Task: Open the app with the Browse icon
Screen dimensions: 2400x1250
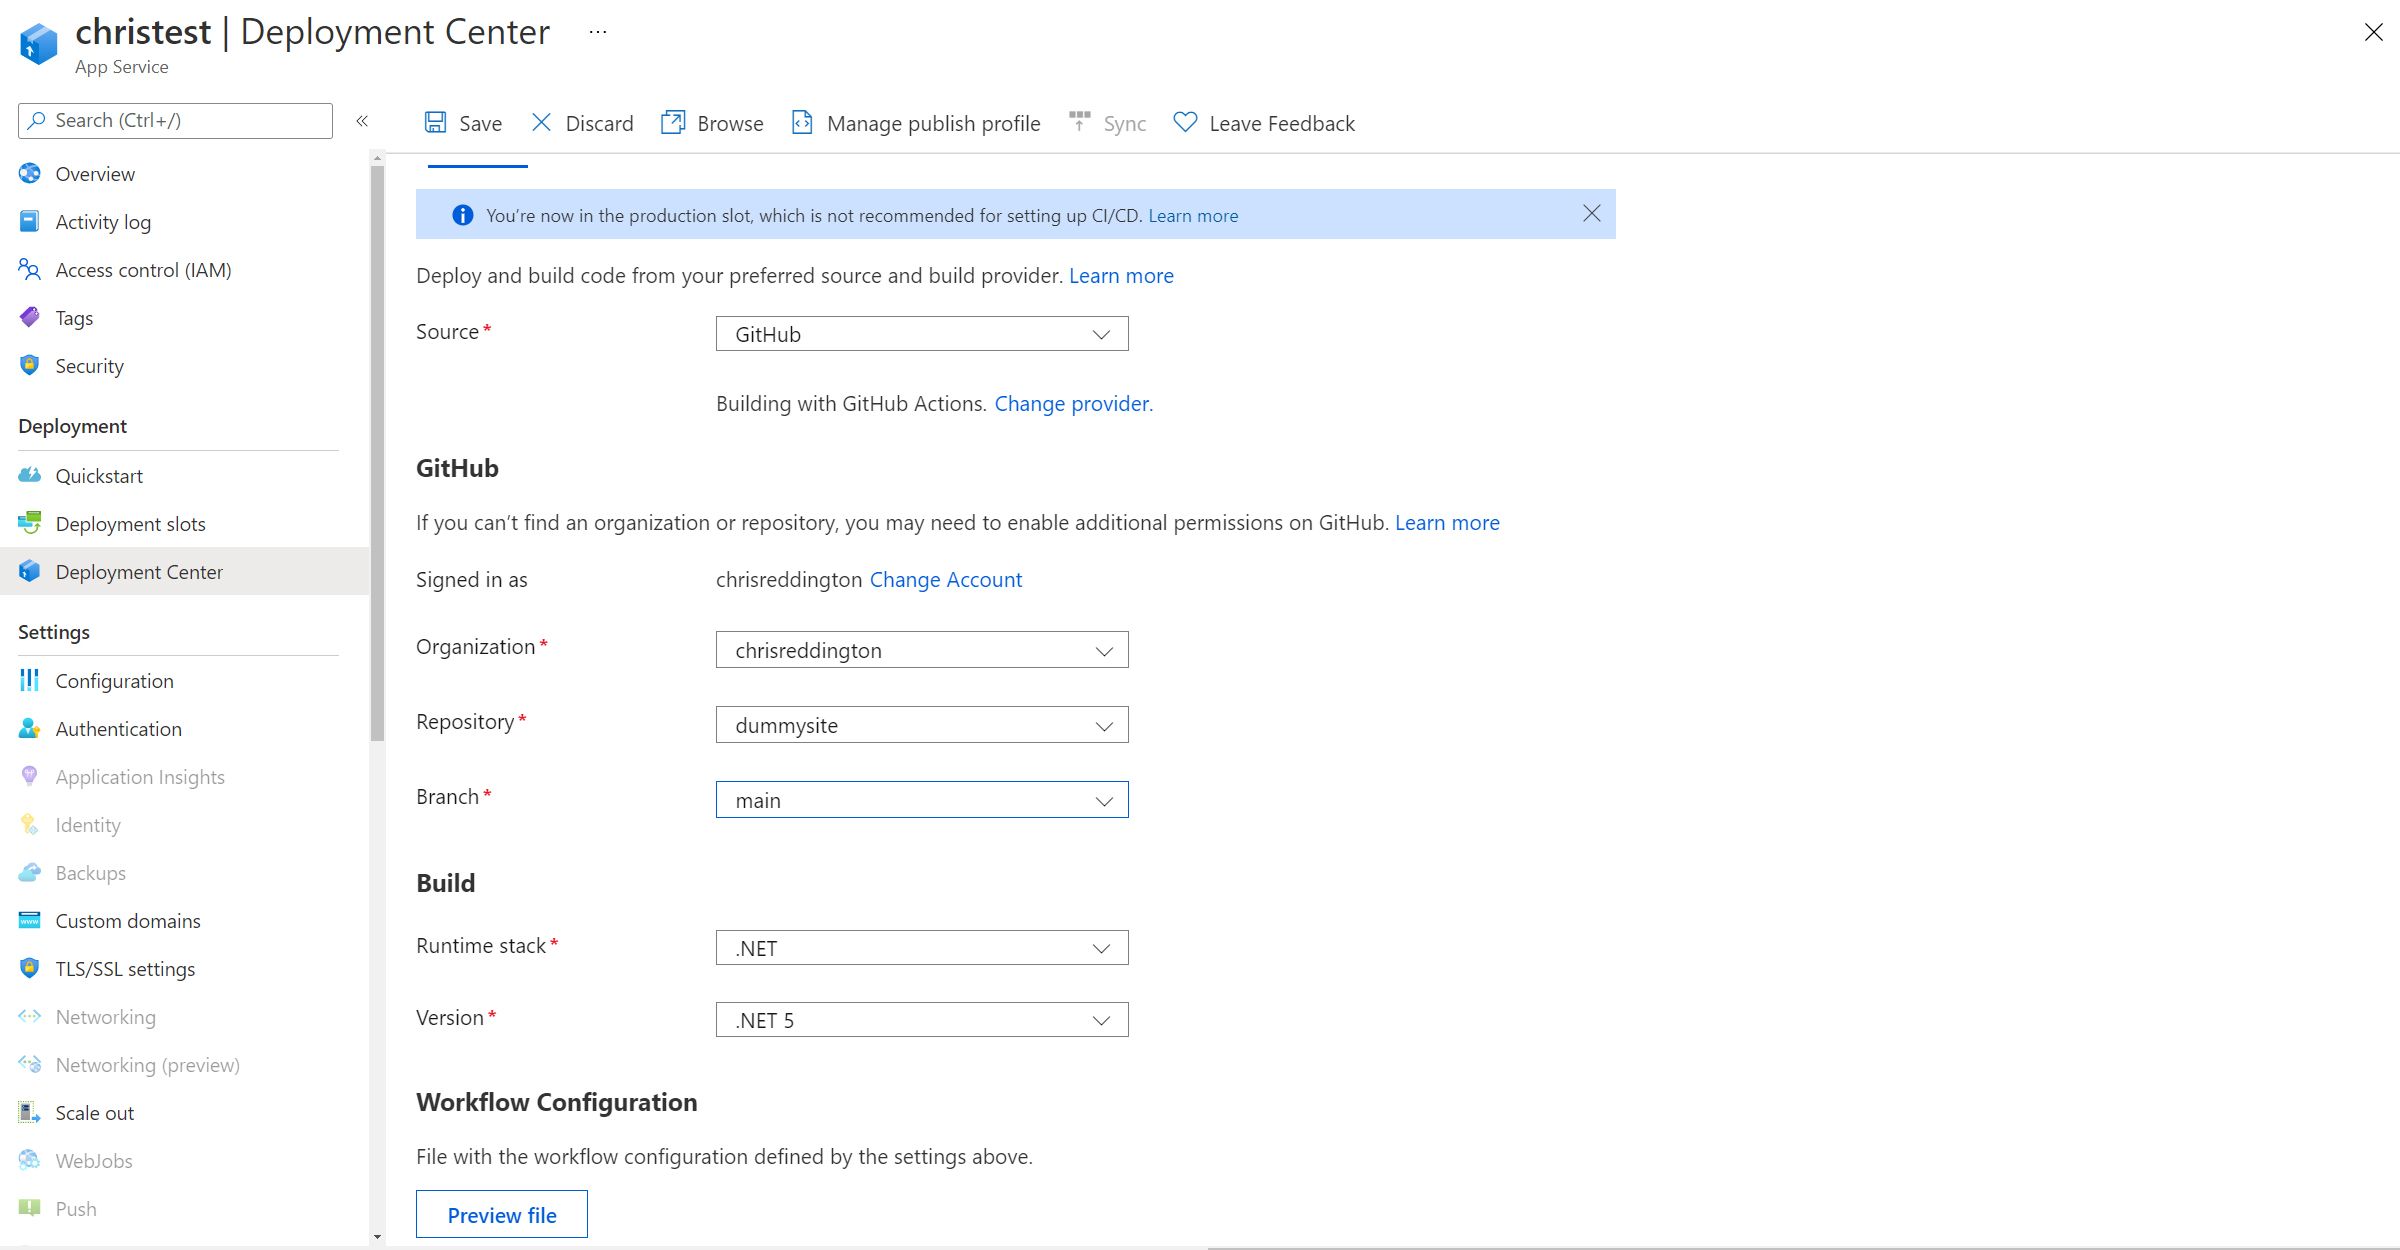Action: tap(674, 122)
